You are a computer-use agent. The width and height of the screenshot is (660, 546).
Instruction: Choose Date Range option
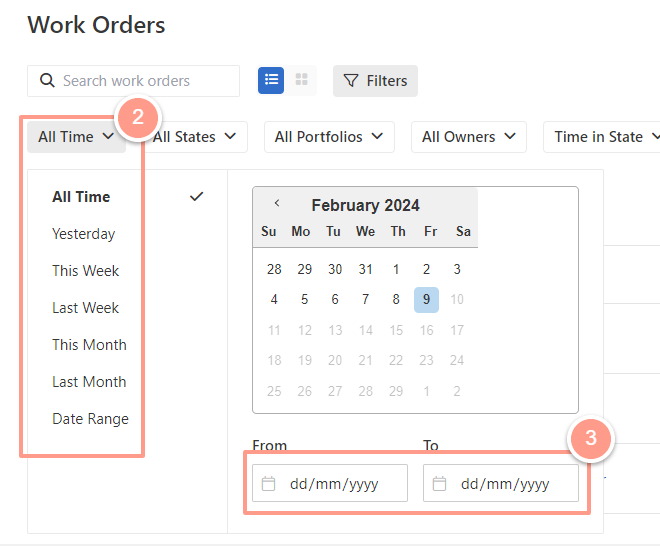(x=90, y=419)
